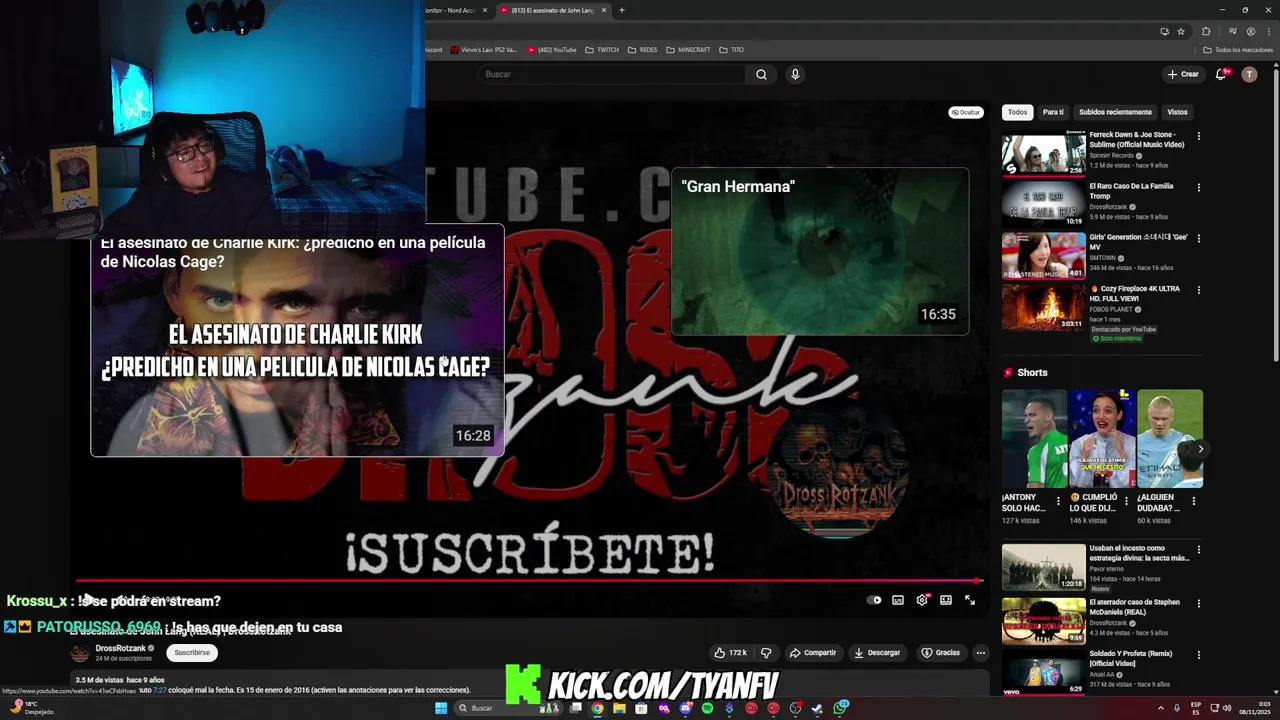Open Todos los marcadores folder
1280x720 pixels.
[1236, 49]
